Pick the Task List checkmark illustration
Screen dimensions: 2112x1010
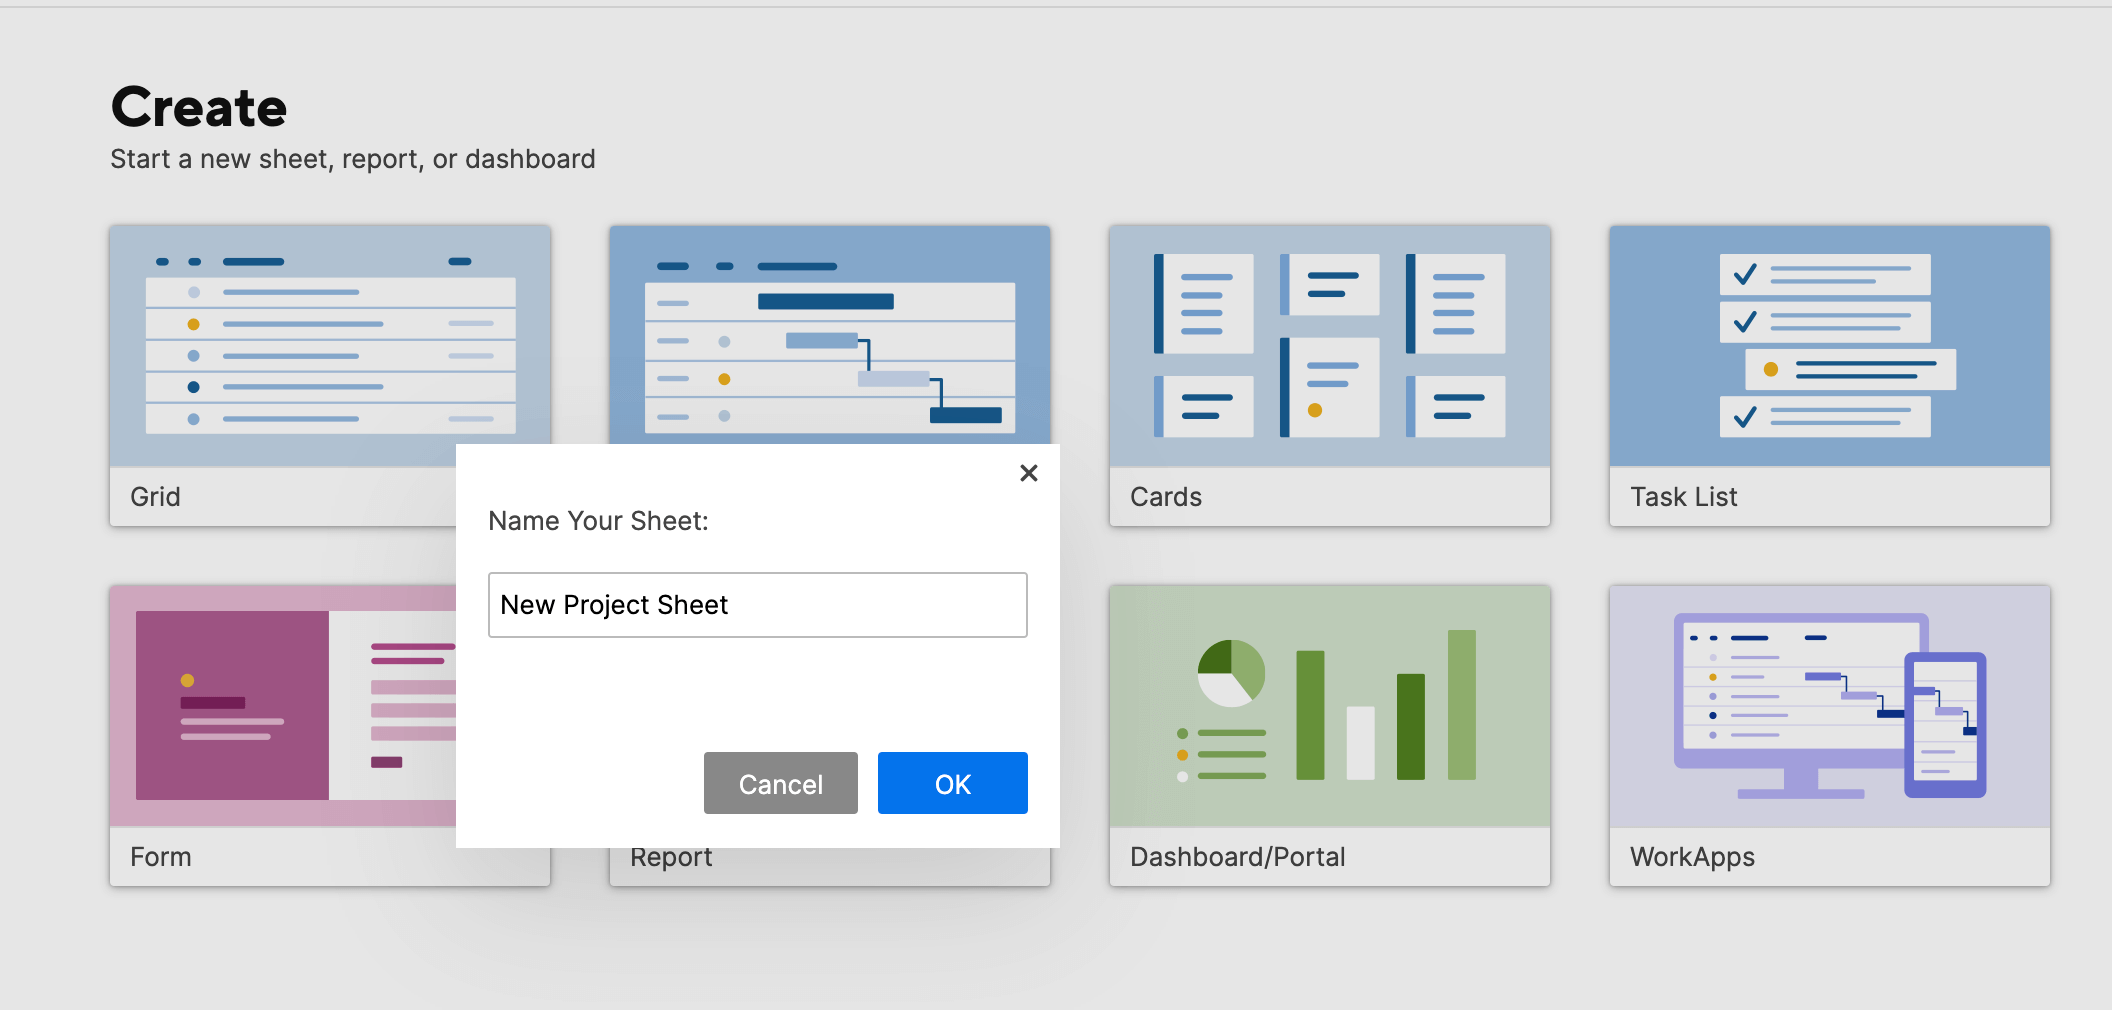pos(1829,345)
